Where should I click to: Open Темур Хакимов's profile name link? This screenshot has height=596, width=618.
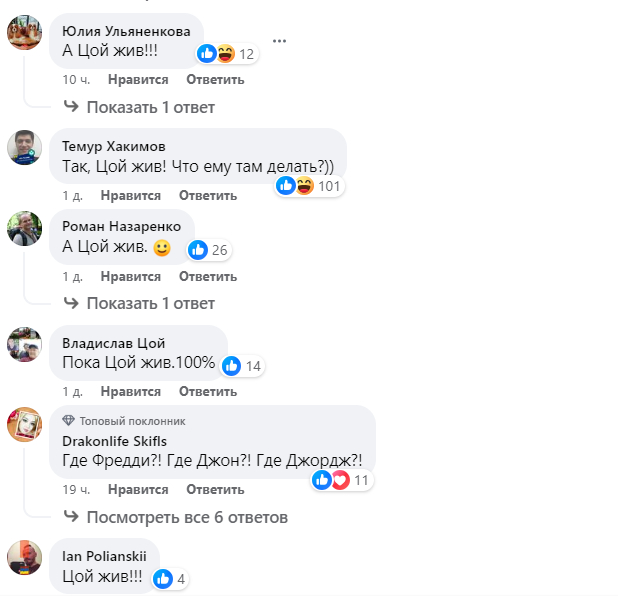(x=114, y=146)
